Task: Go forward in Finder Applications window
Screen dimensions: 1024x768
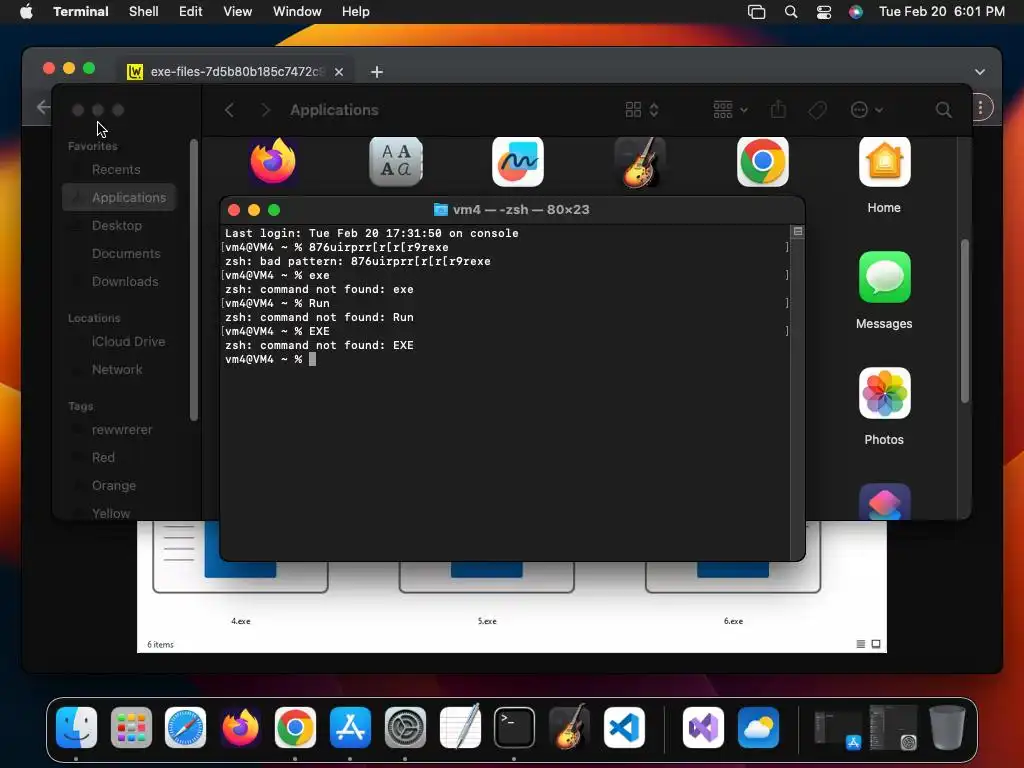Action: click(265, 110)
